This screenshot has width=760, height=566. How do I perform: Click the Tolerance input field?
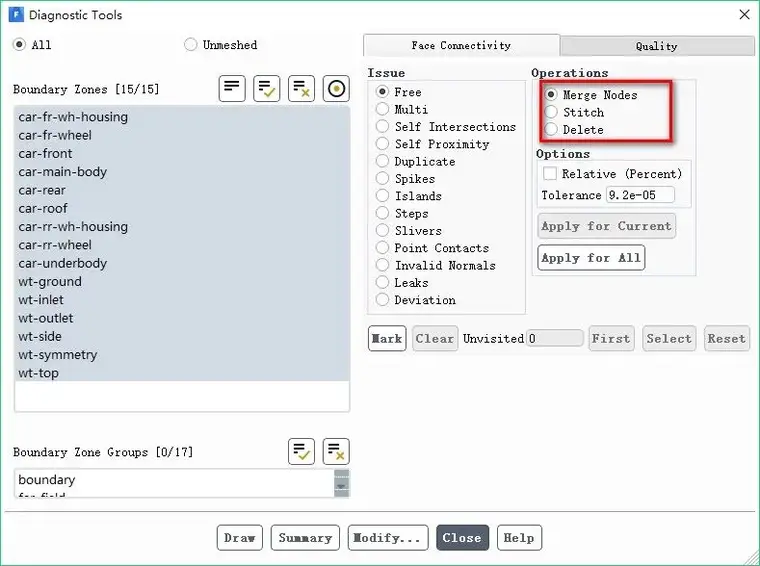tap(640, 195)
